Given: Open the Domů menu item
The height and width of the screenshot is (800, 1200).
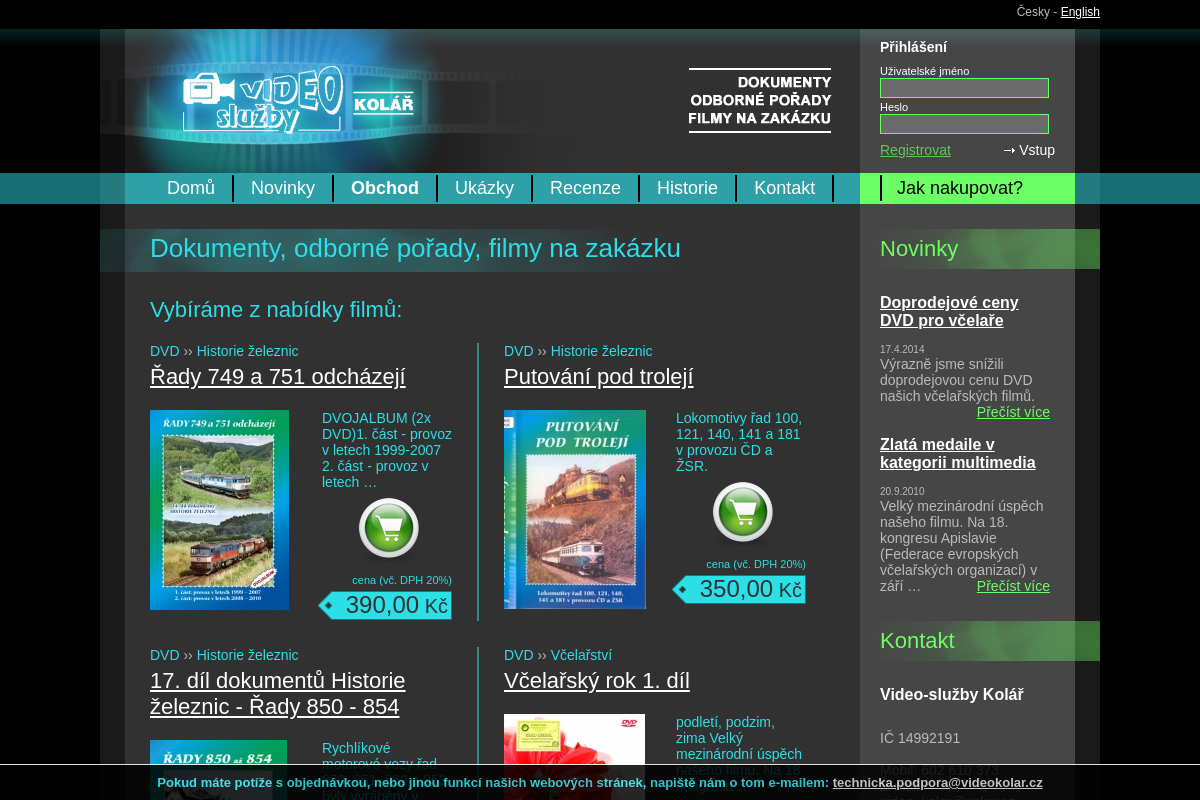Looking at the screenshot, I should pos(191,188).
